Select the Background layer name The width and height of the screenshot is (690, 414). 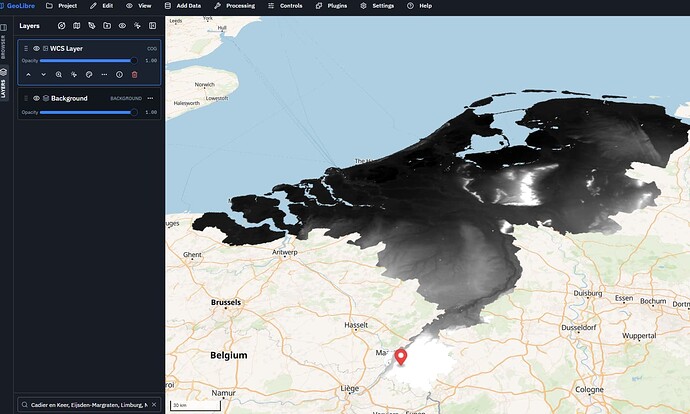[x=69, y=98]
